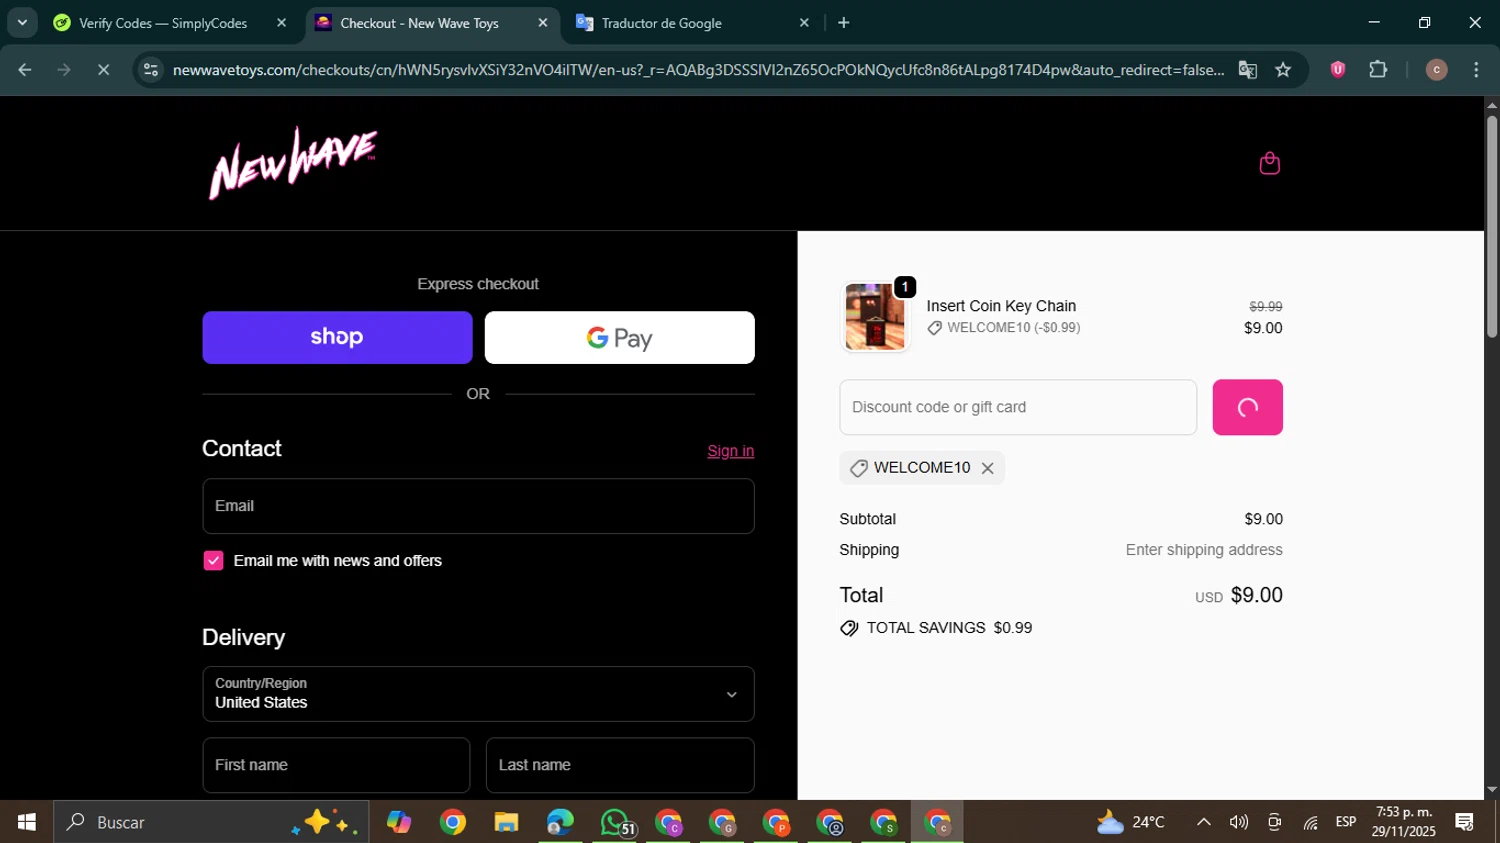Click the Discount code or gift card field
This screenshot has height=843, width=1500.
(1018, 407)
